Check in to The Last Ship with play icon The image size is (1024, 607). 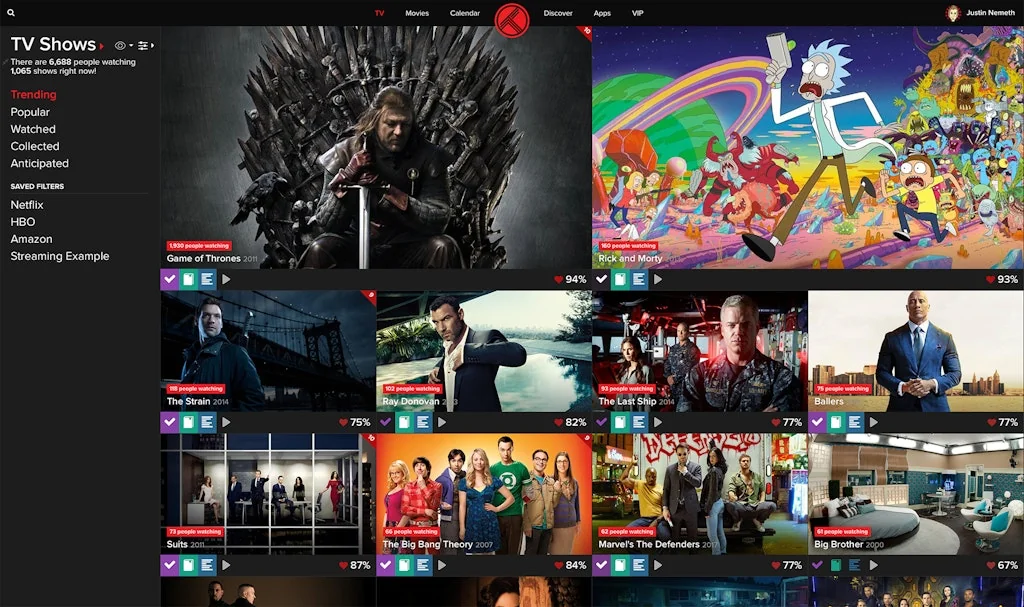tap(658, 422)
